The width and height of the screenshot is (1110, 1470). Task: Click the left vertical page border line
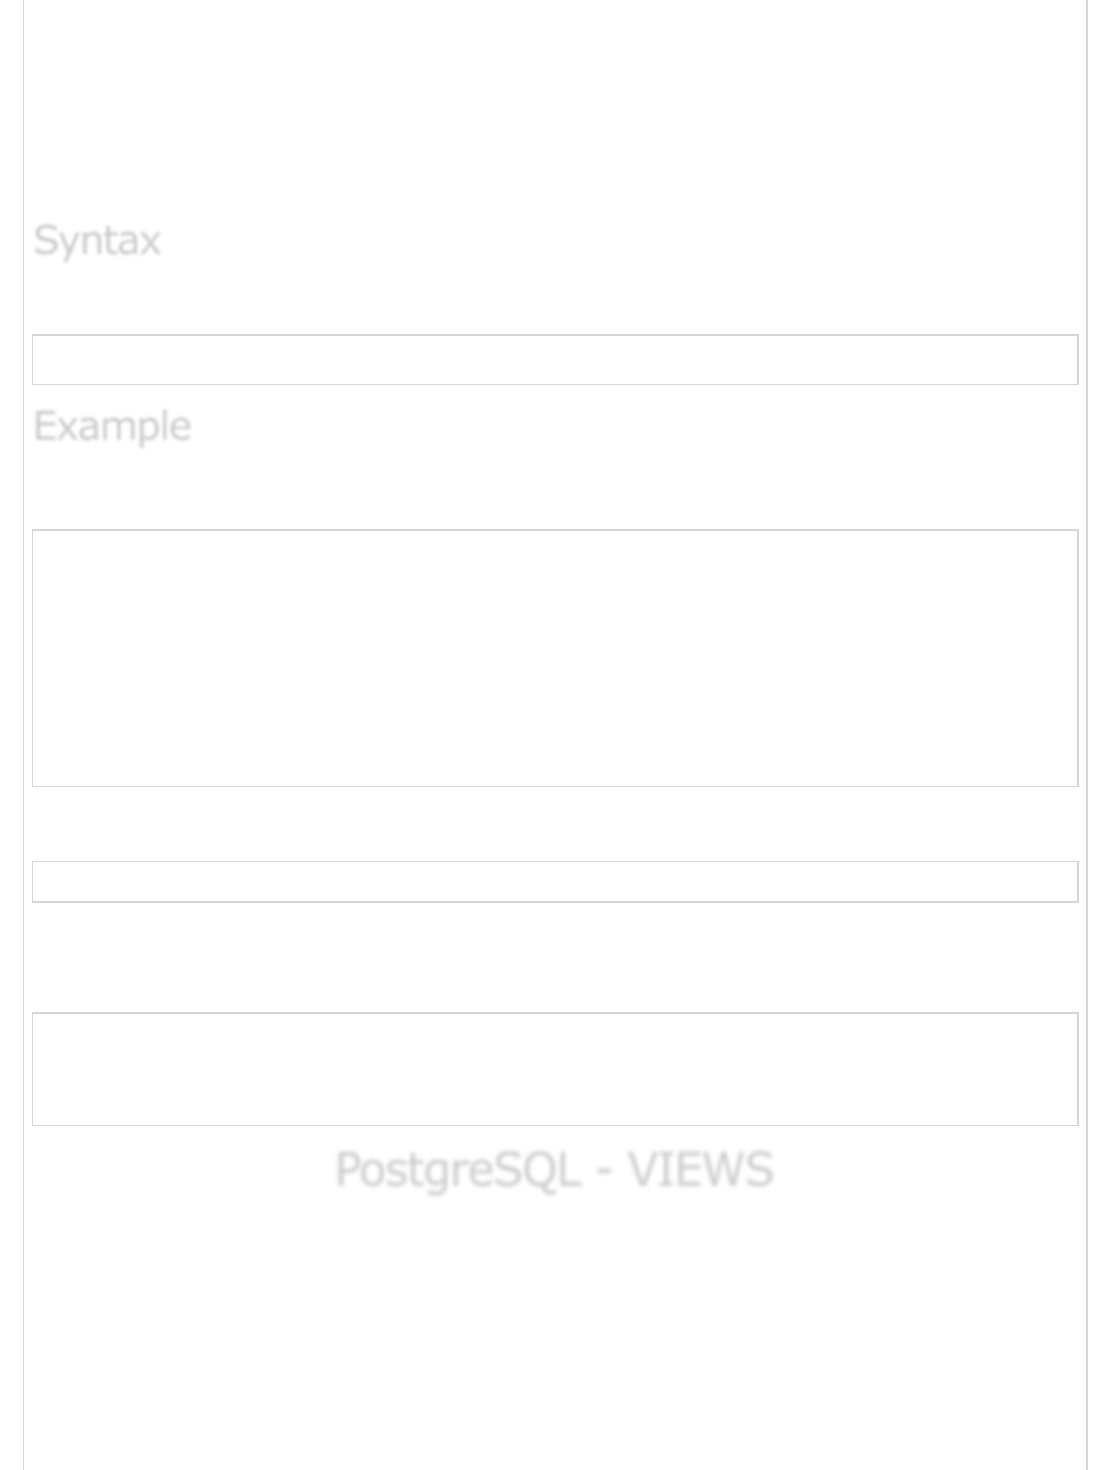[x=24, y=735]
